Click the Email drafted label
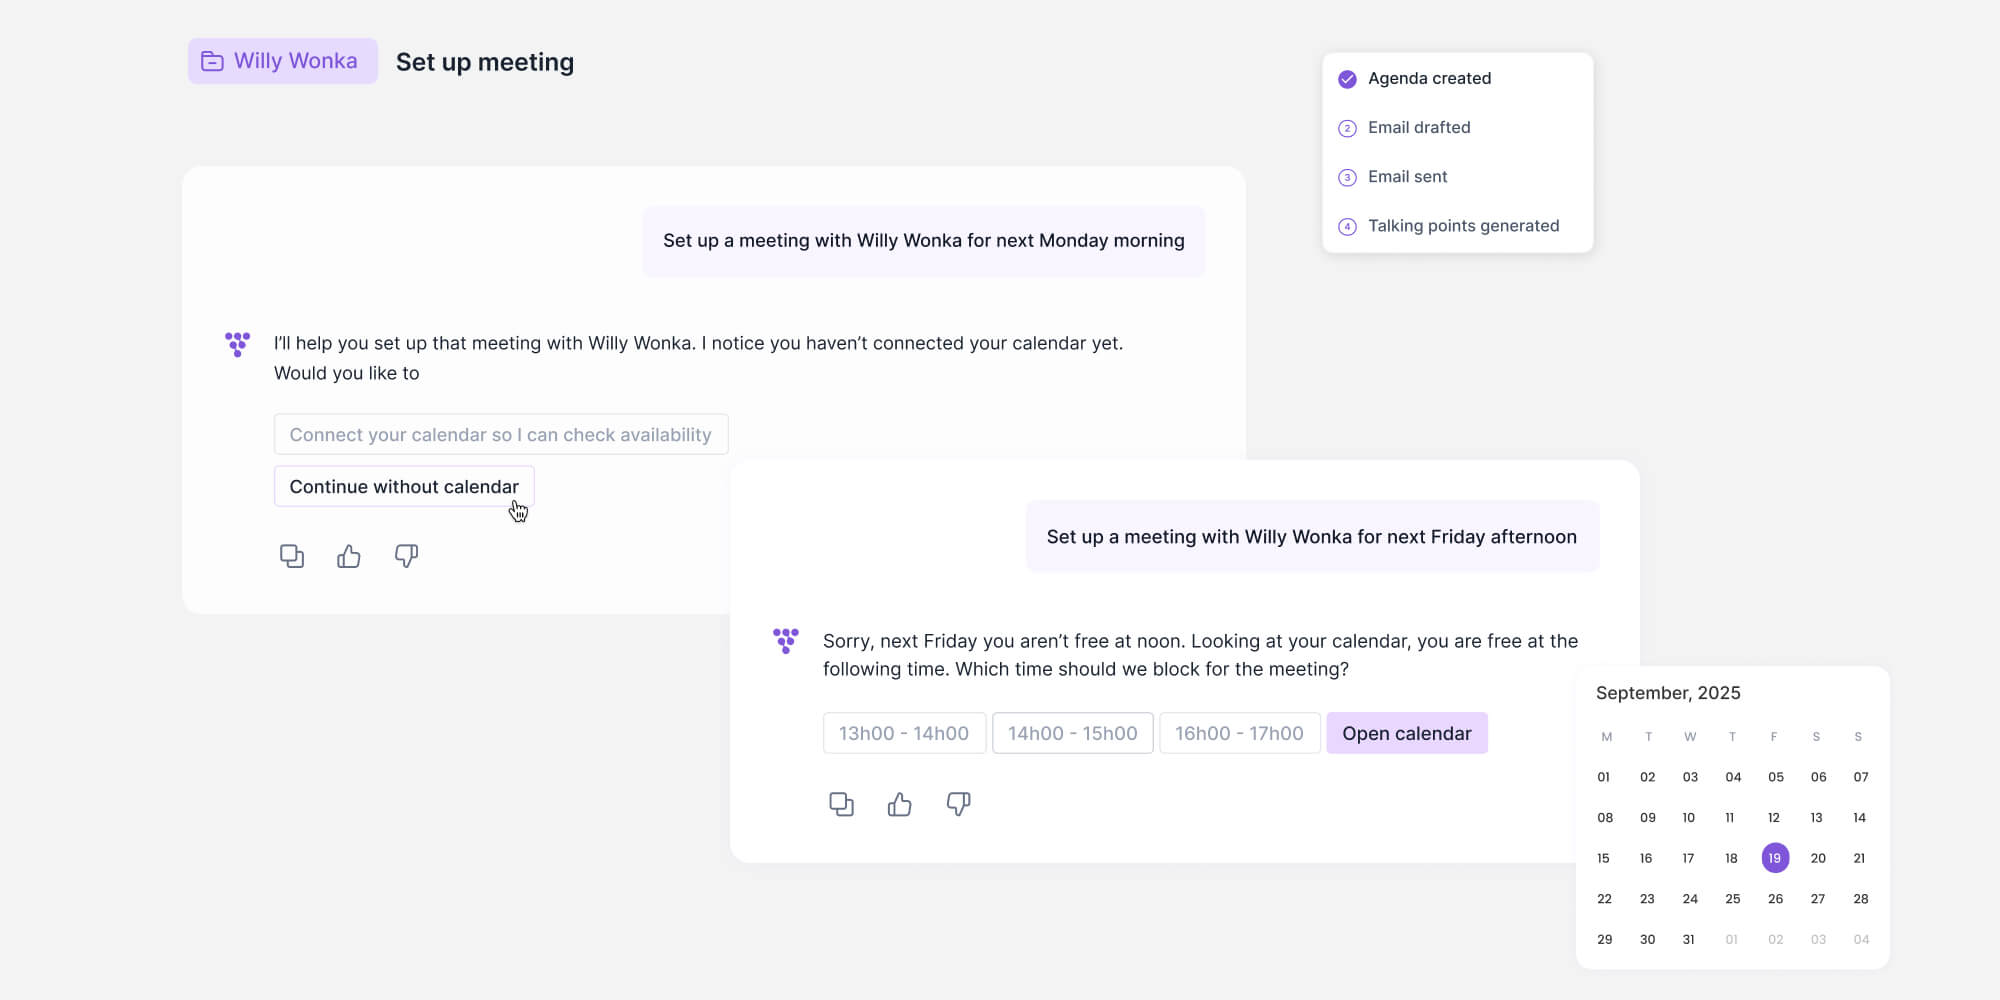2000x1000 pixels. 1419,127
